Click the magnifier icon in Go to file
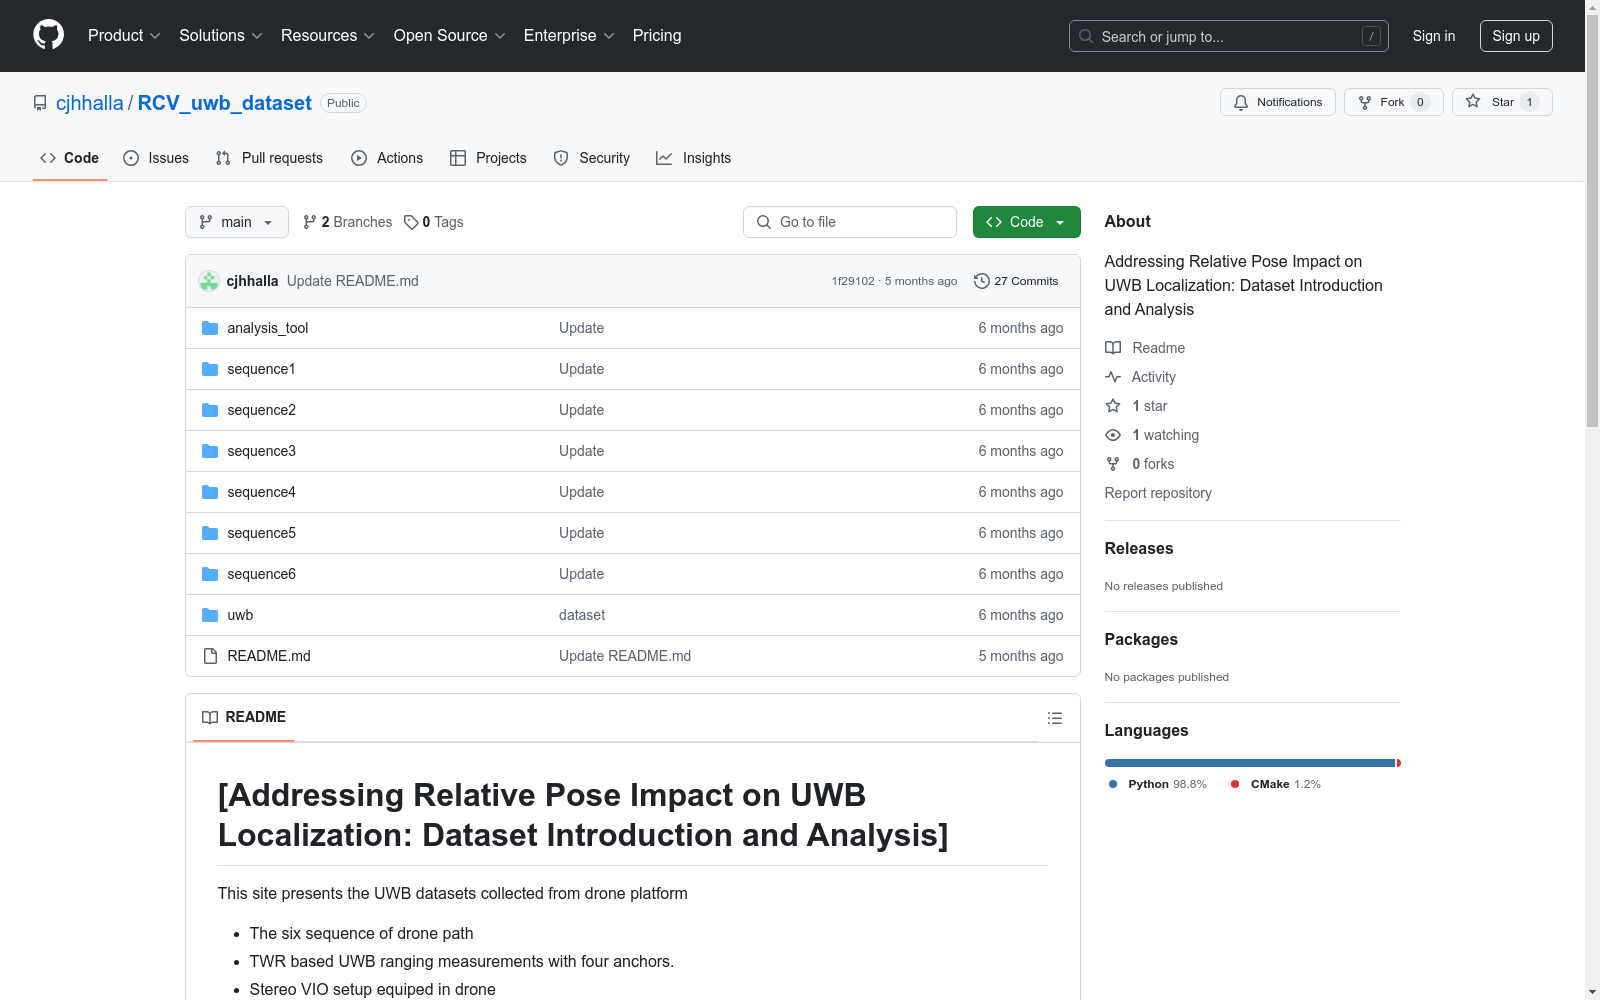 (764, 222)
